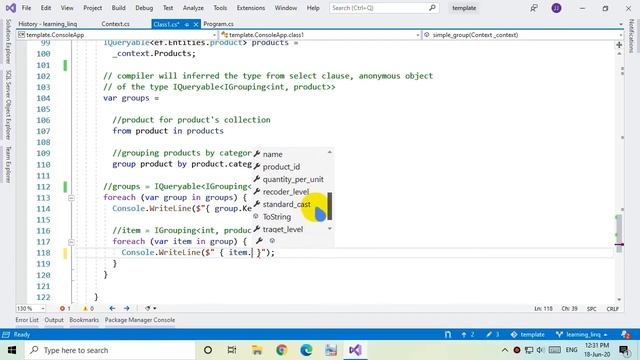This screenshot has width=640, height=360.
Task: Open the code cleanup dropdown icon
Action: click(150, 309)
